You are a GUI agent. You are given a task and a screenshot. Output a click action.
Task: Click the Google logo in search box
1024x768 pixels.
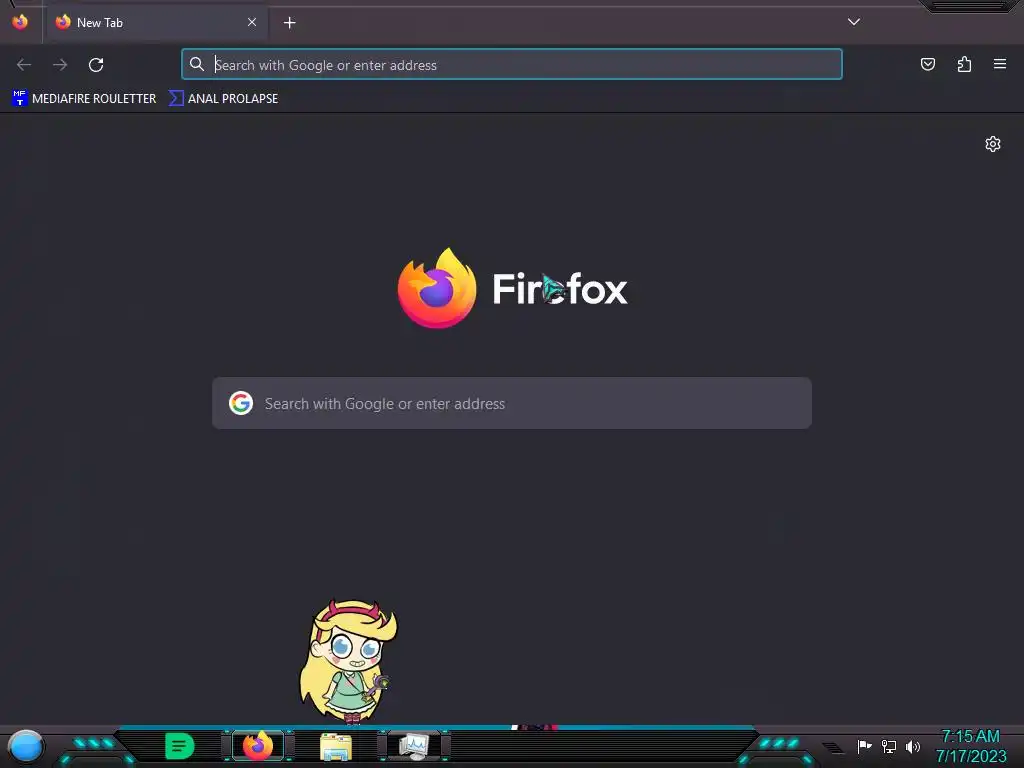[241, 403]
